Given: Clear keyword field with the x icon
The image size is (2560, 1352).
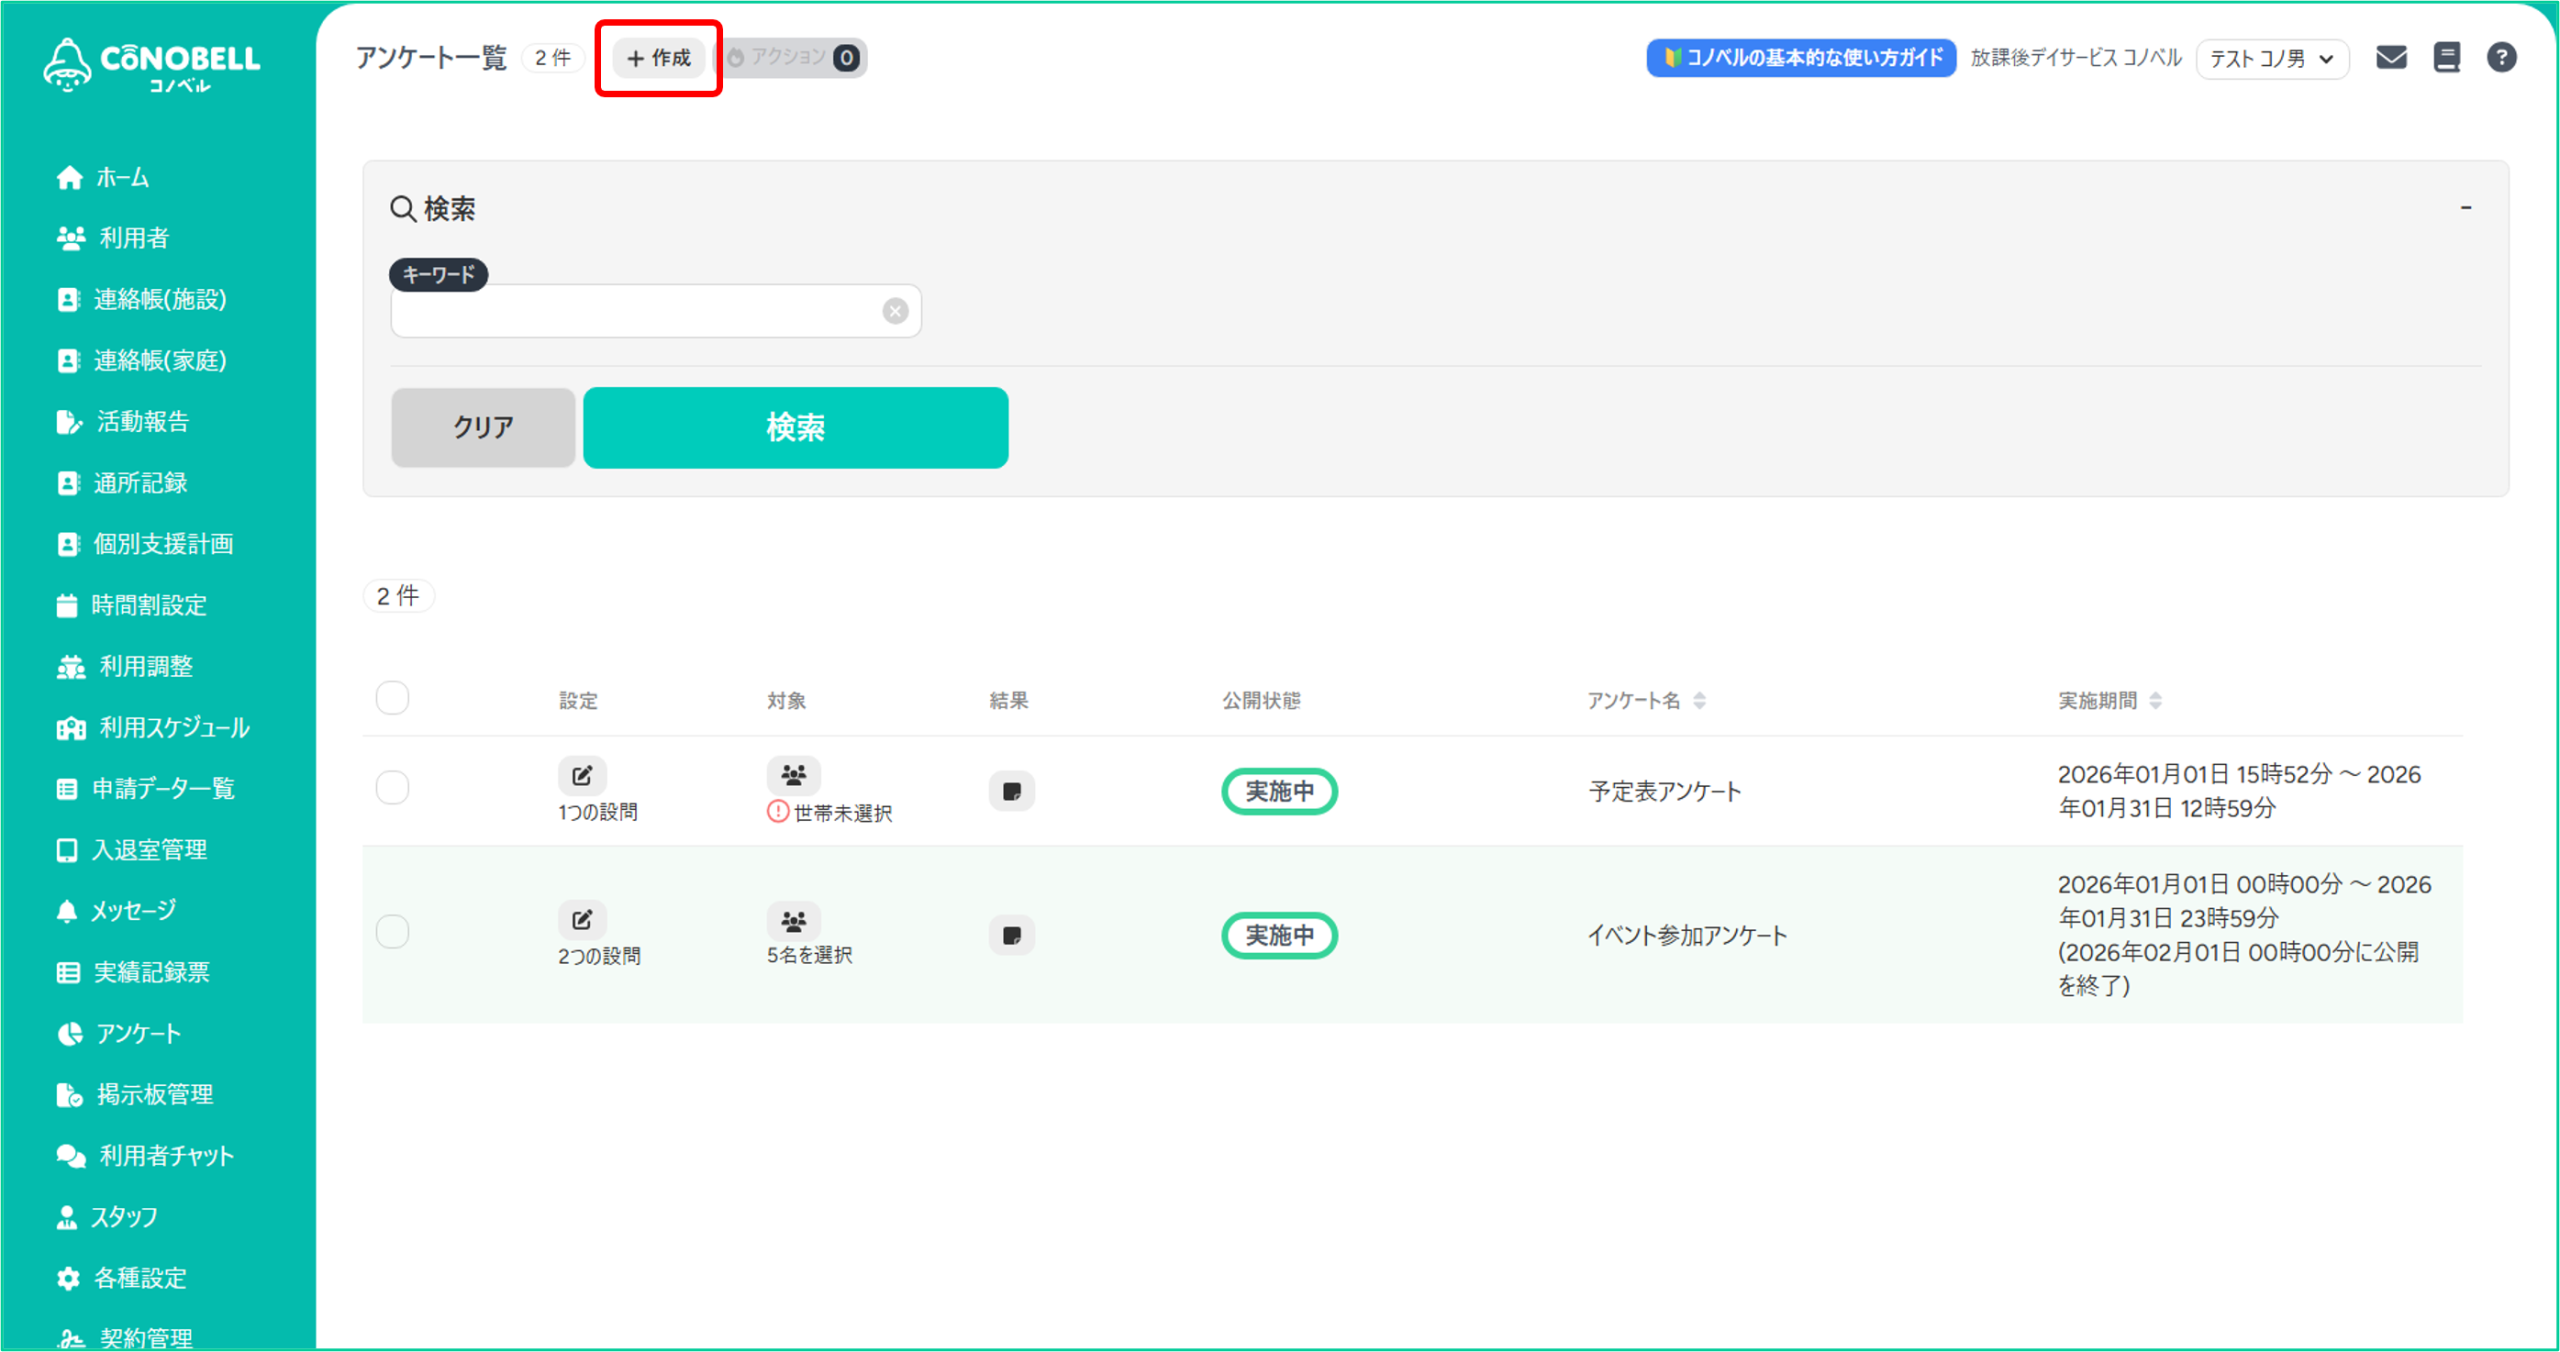Looking at the screenshot, I should point(895,311).
